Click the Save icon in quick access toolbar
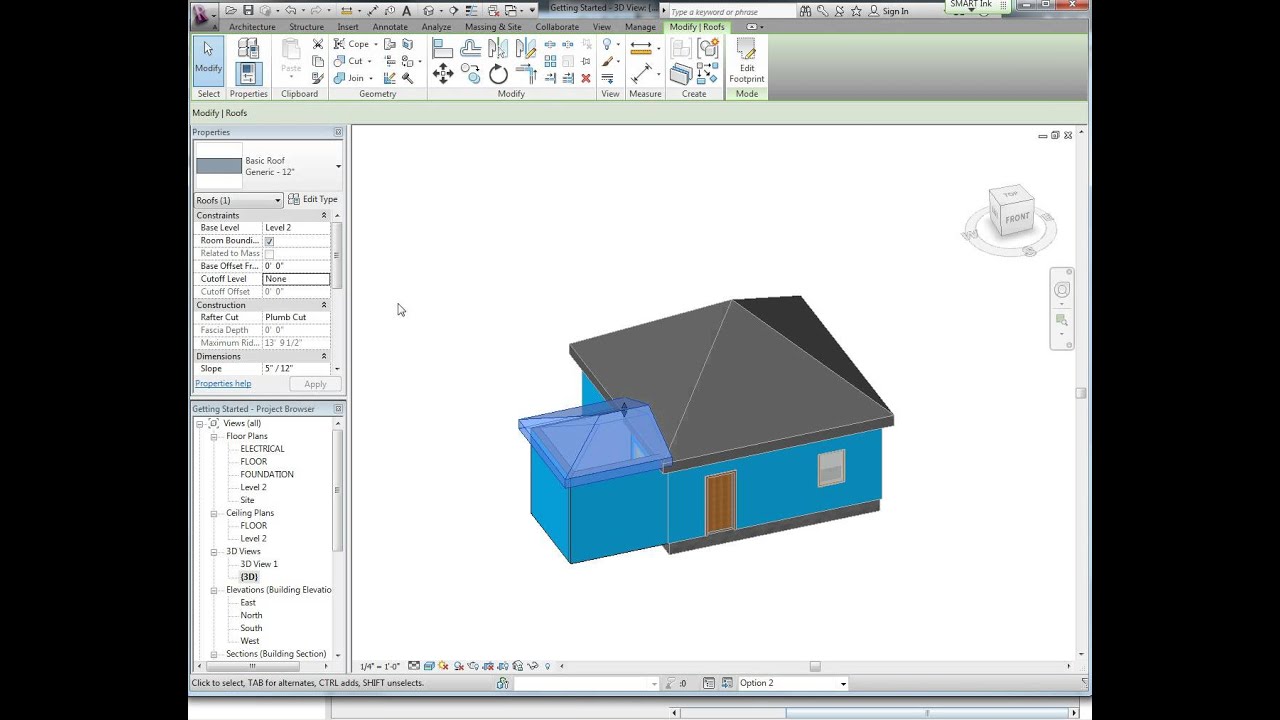1280x720 pixels. coord(248,10)
